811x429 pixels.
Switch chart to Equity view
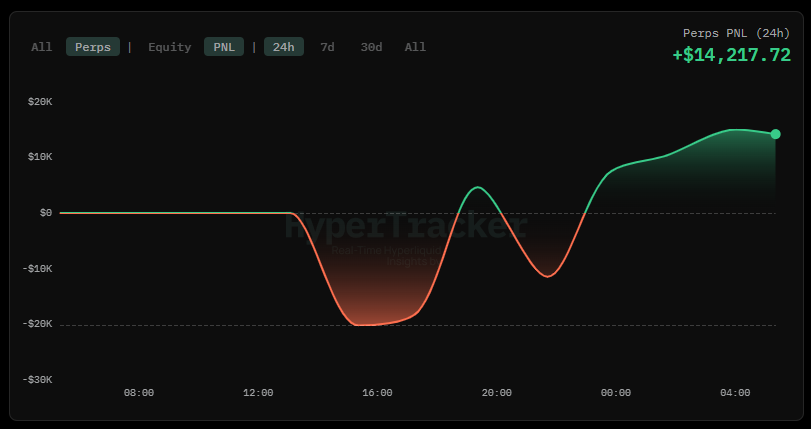click(170, 47)
